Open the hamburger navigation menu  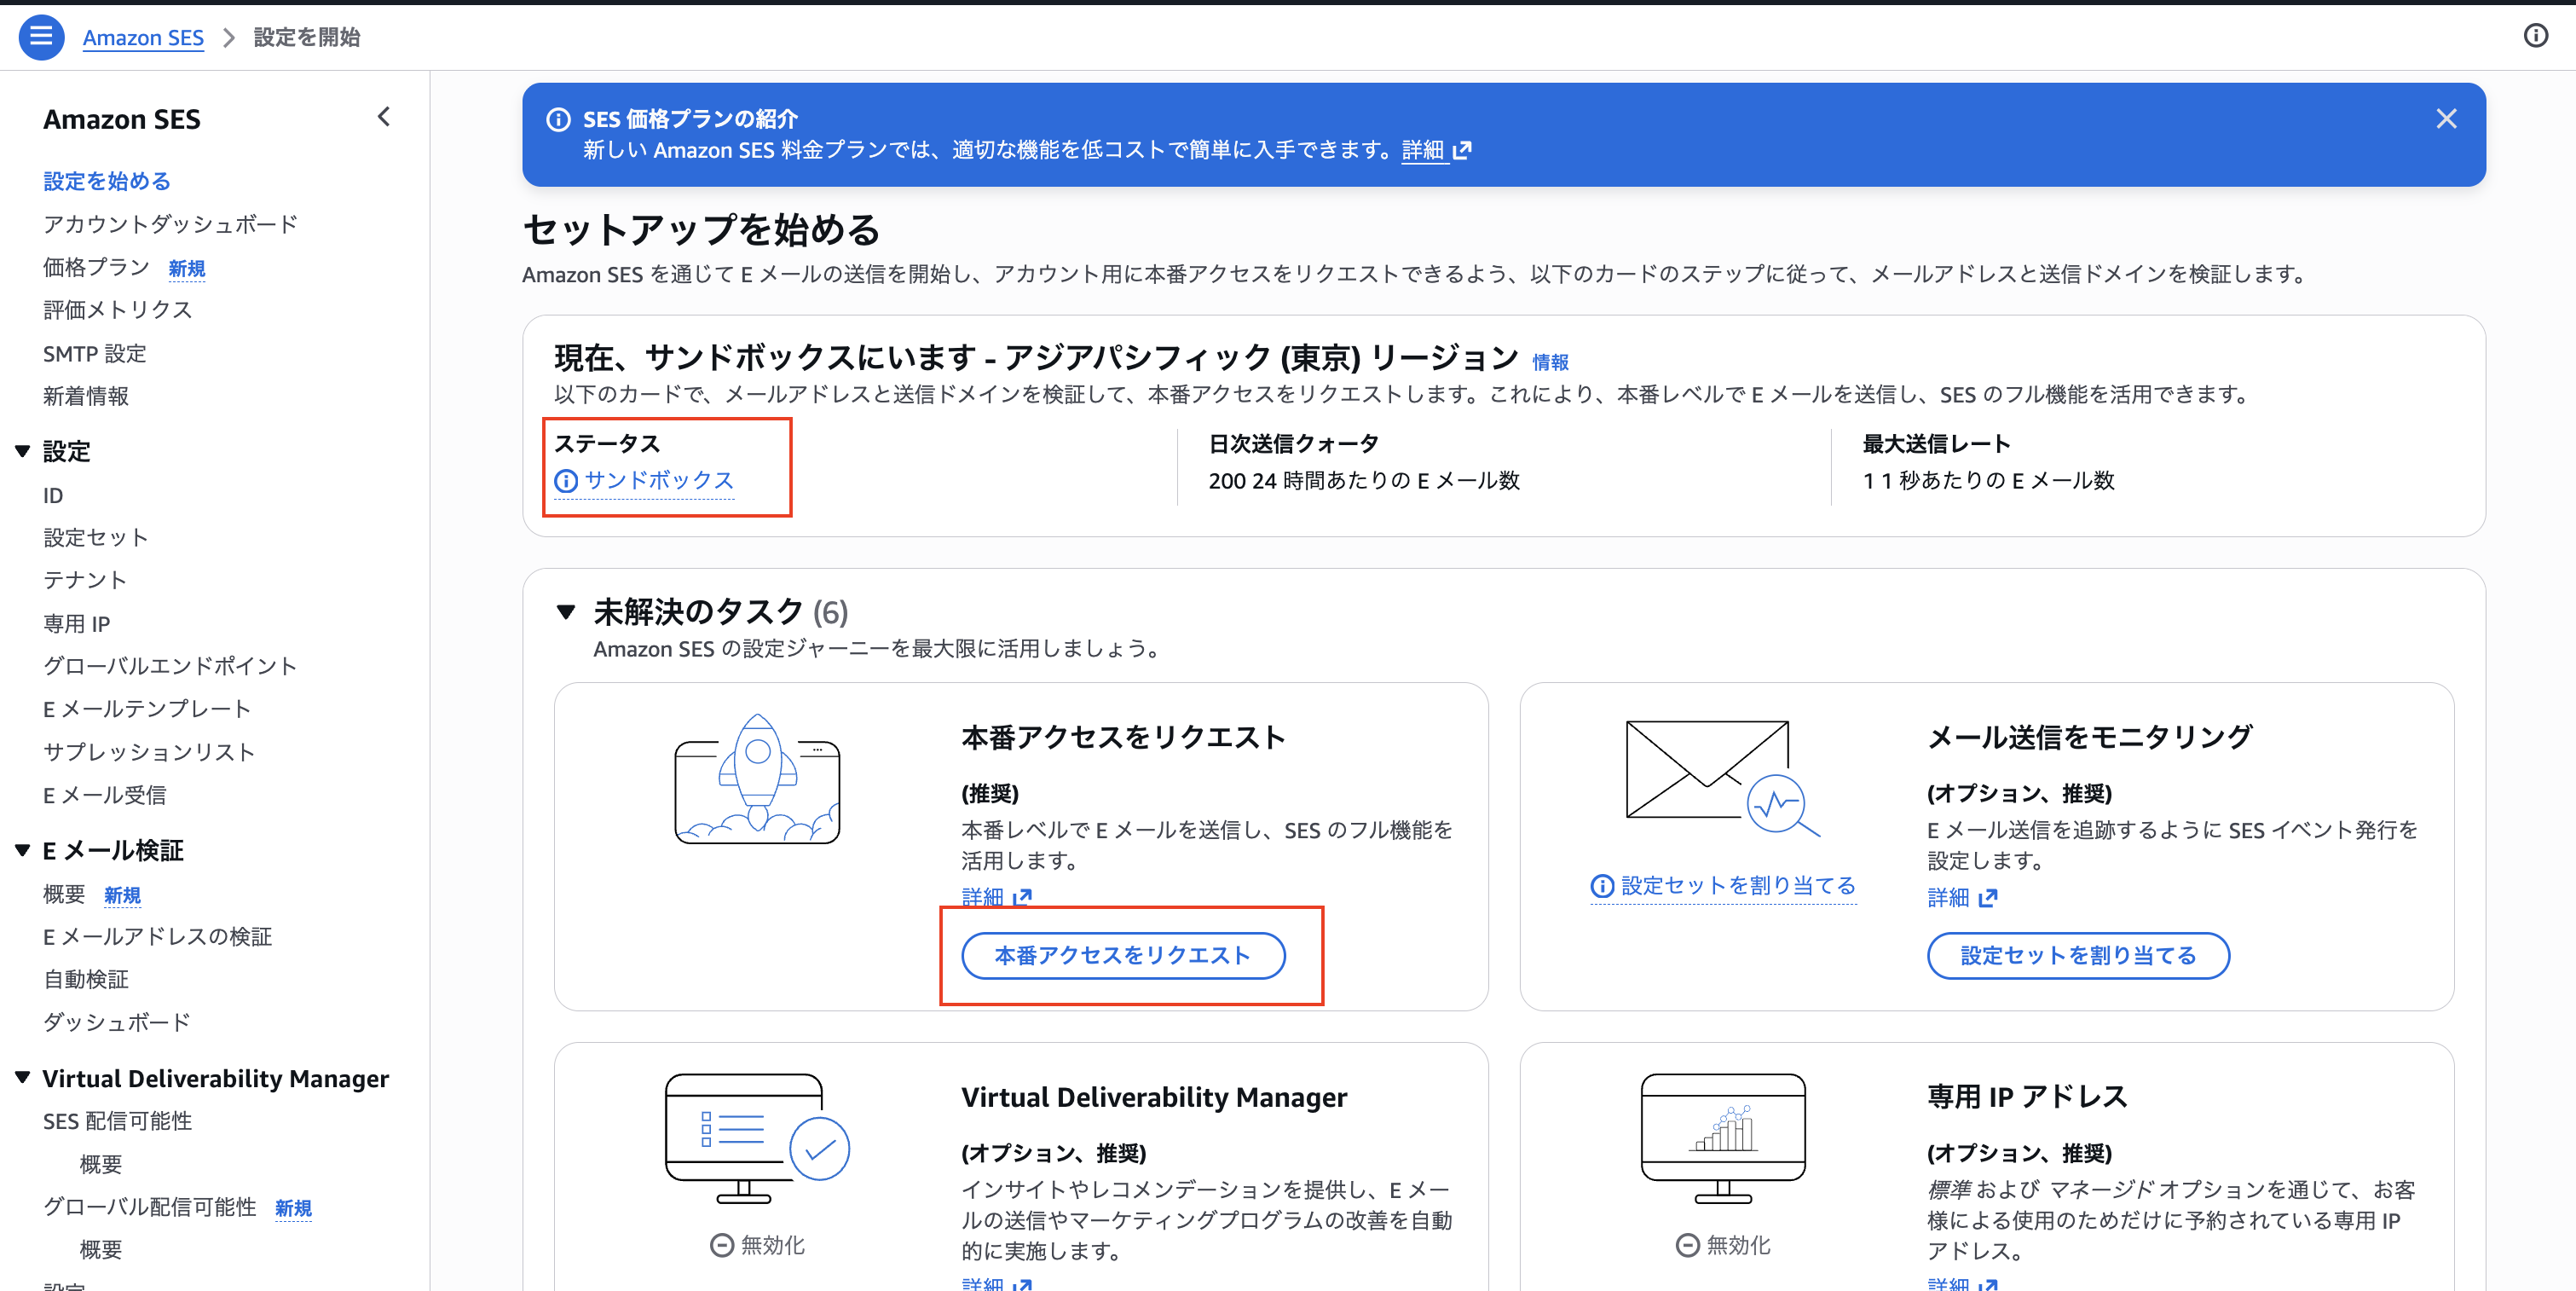[x=41, y=37]
